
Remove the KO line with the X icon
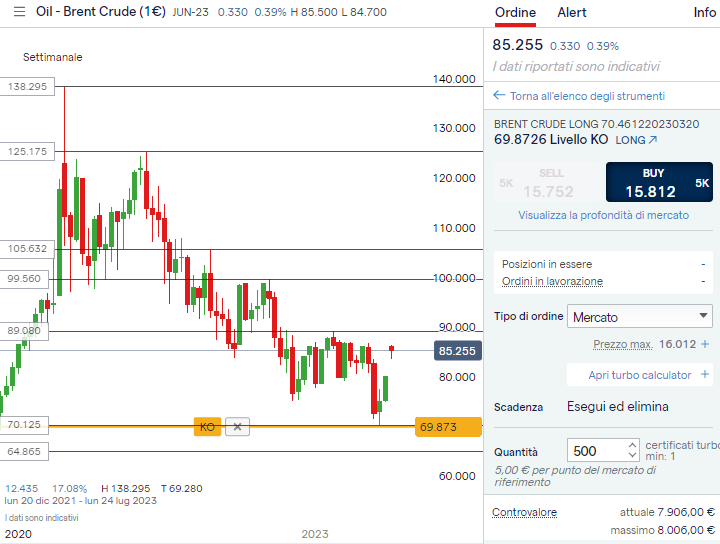coord(237,427)
